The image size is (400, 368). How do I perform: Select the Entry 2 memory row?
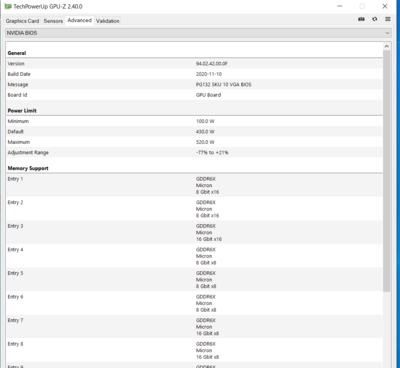click(x=194, y=209)
